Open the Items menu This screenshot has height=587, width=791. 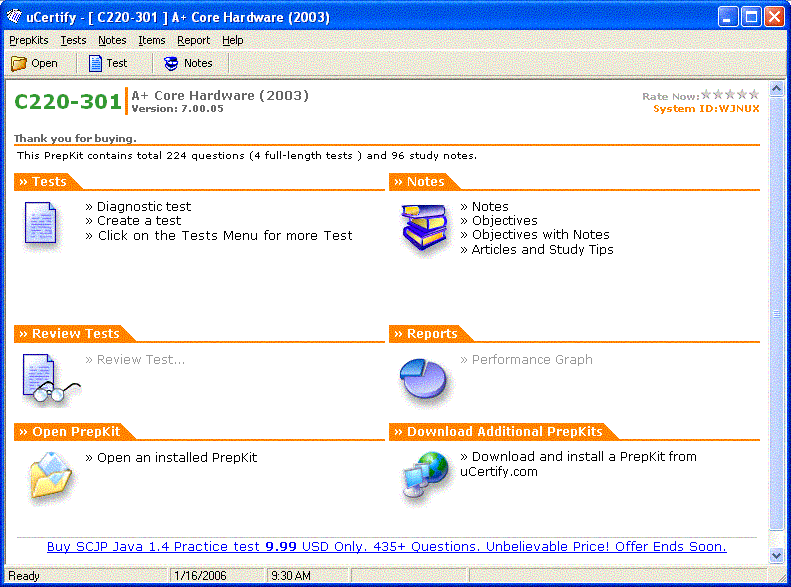tap(151, 40)
